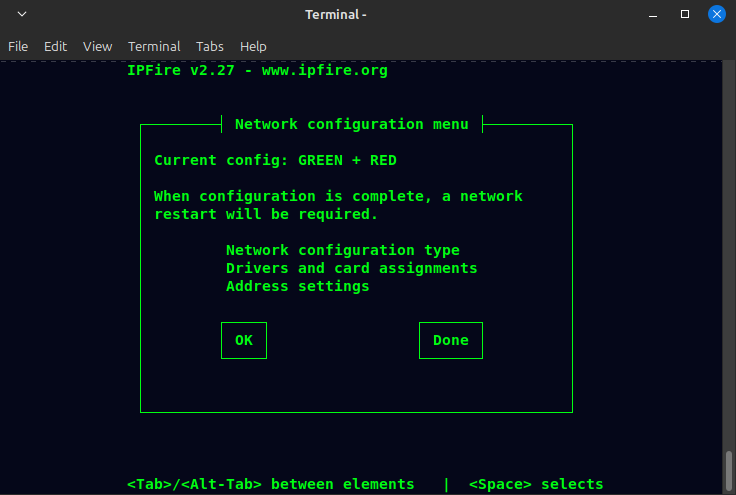This screenshot has width=736, height=495.
Task: Open the View menu
Action: [x=97, y=46]
